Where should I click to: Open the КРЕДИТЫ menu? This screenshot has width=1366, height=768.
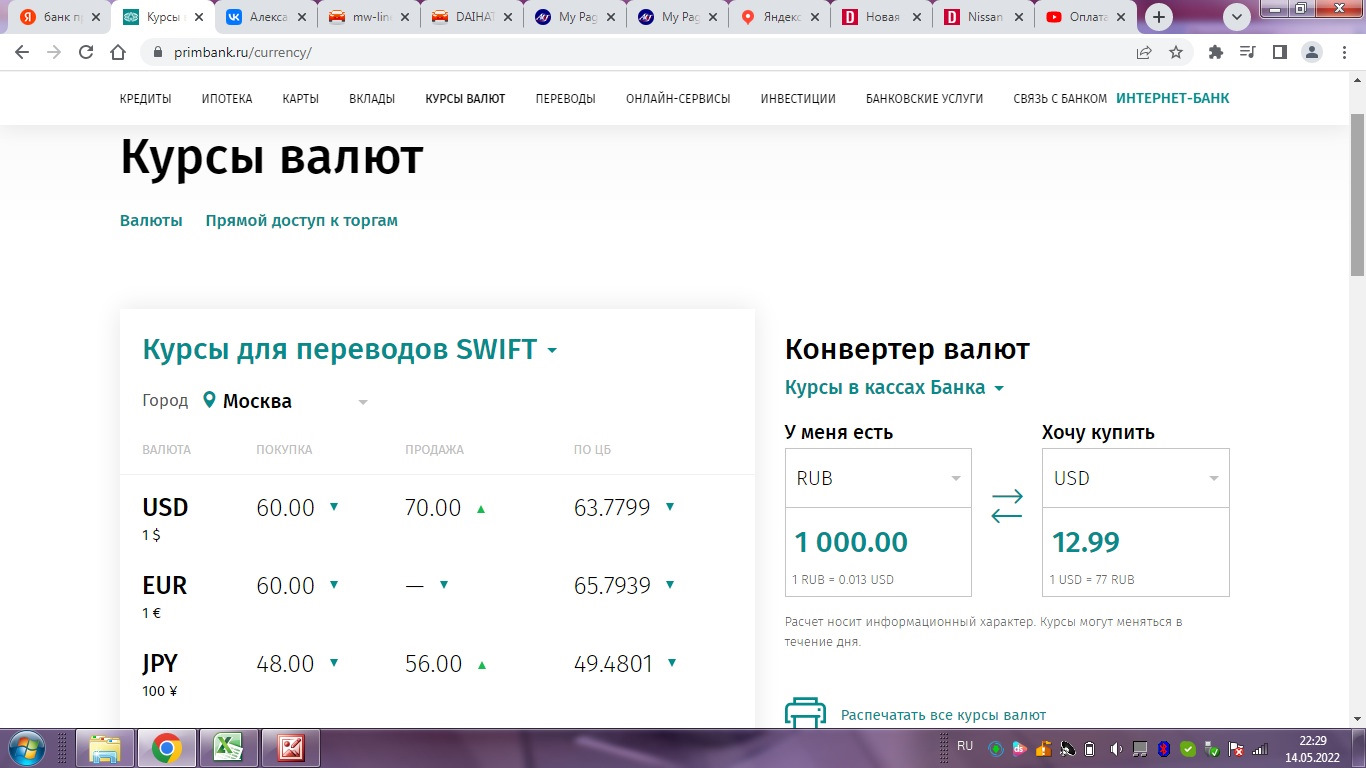(146, 98)
